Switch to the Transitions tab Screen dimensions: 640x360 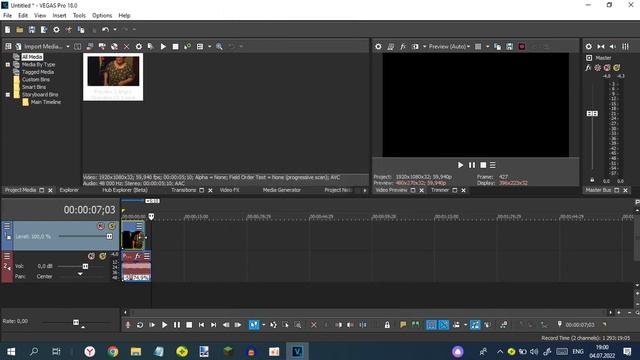point(183,190)
